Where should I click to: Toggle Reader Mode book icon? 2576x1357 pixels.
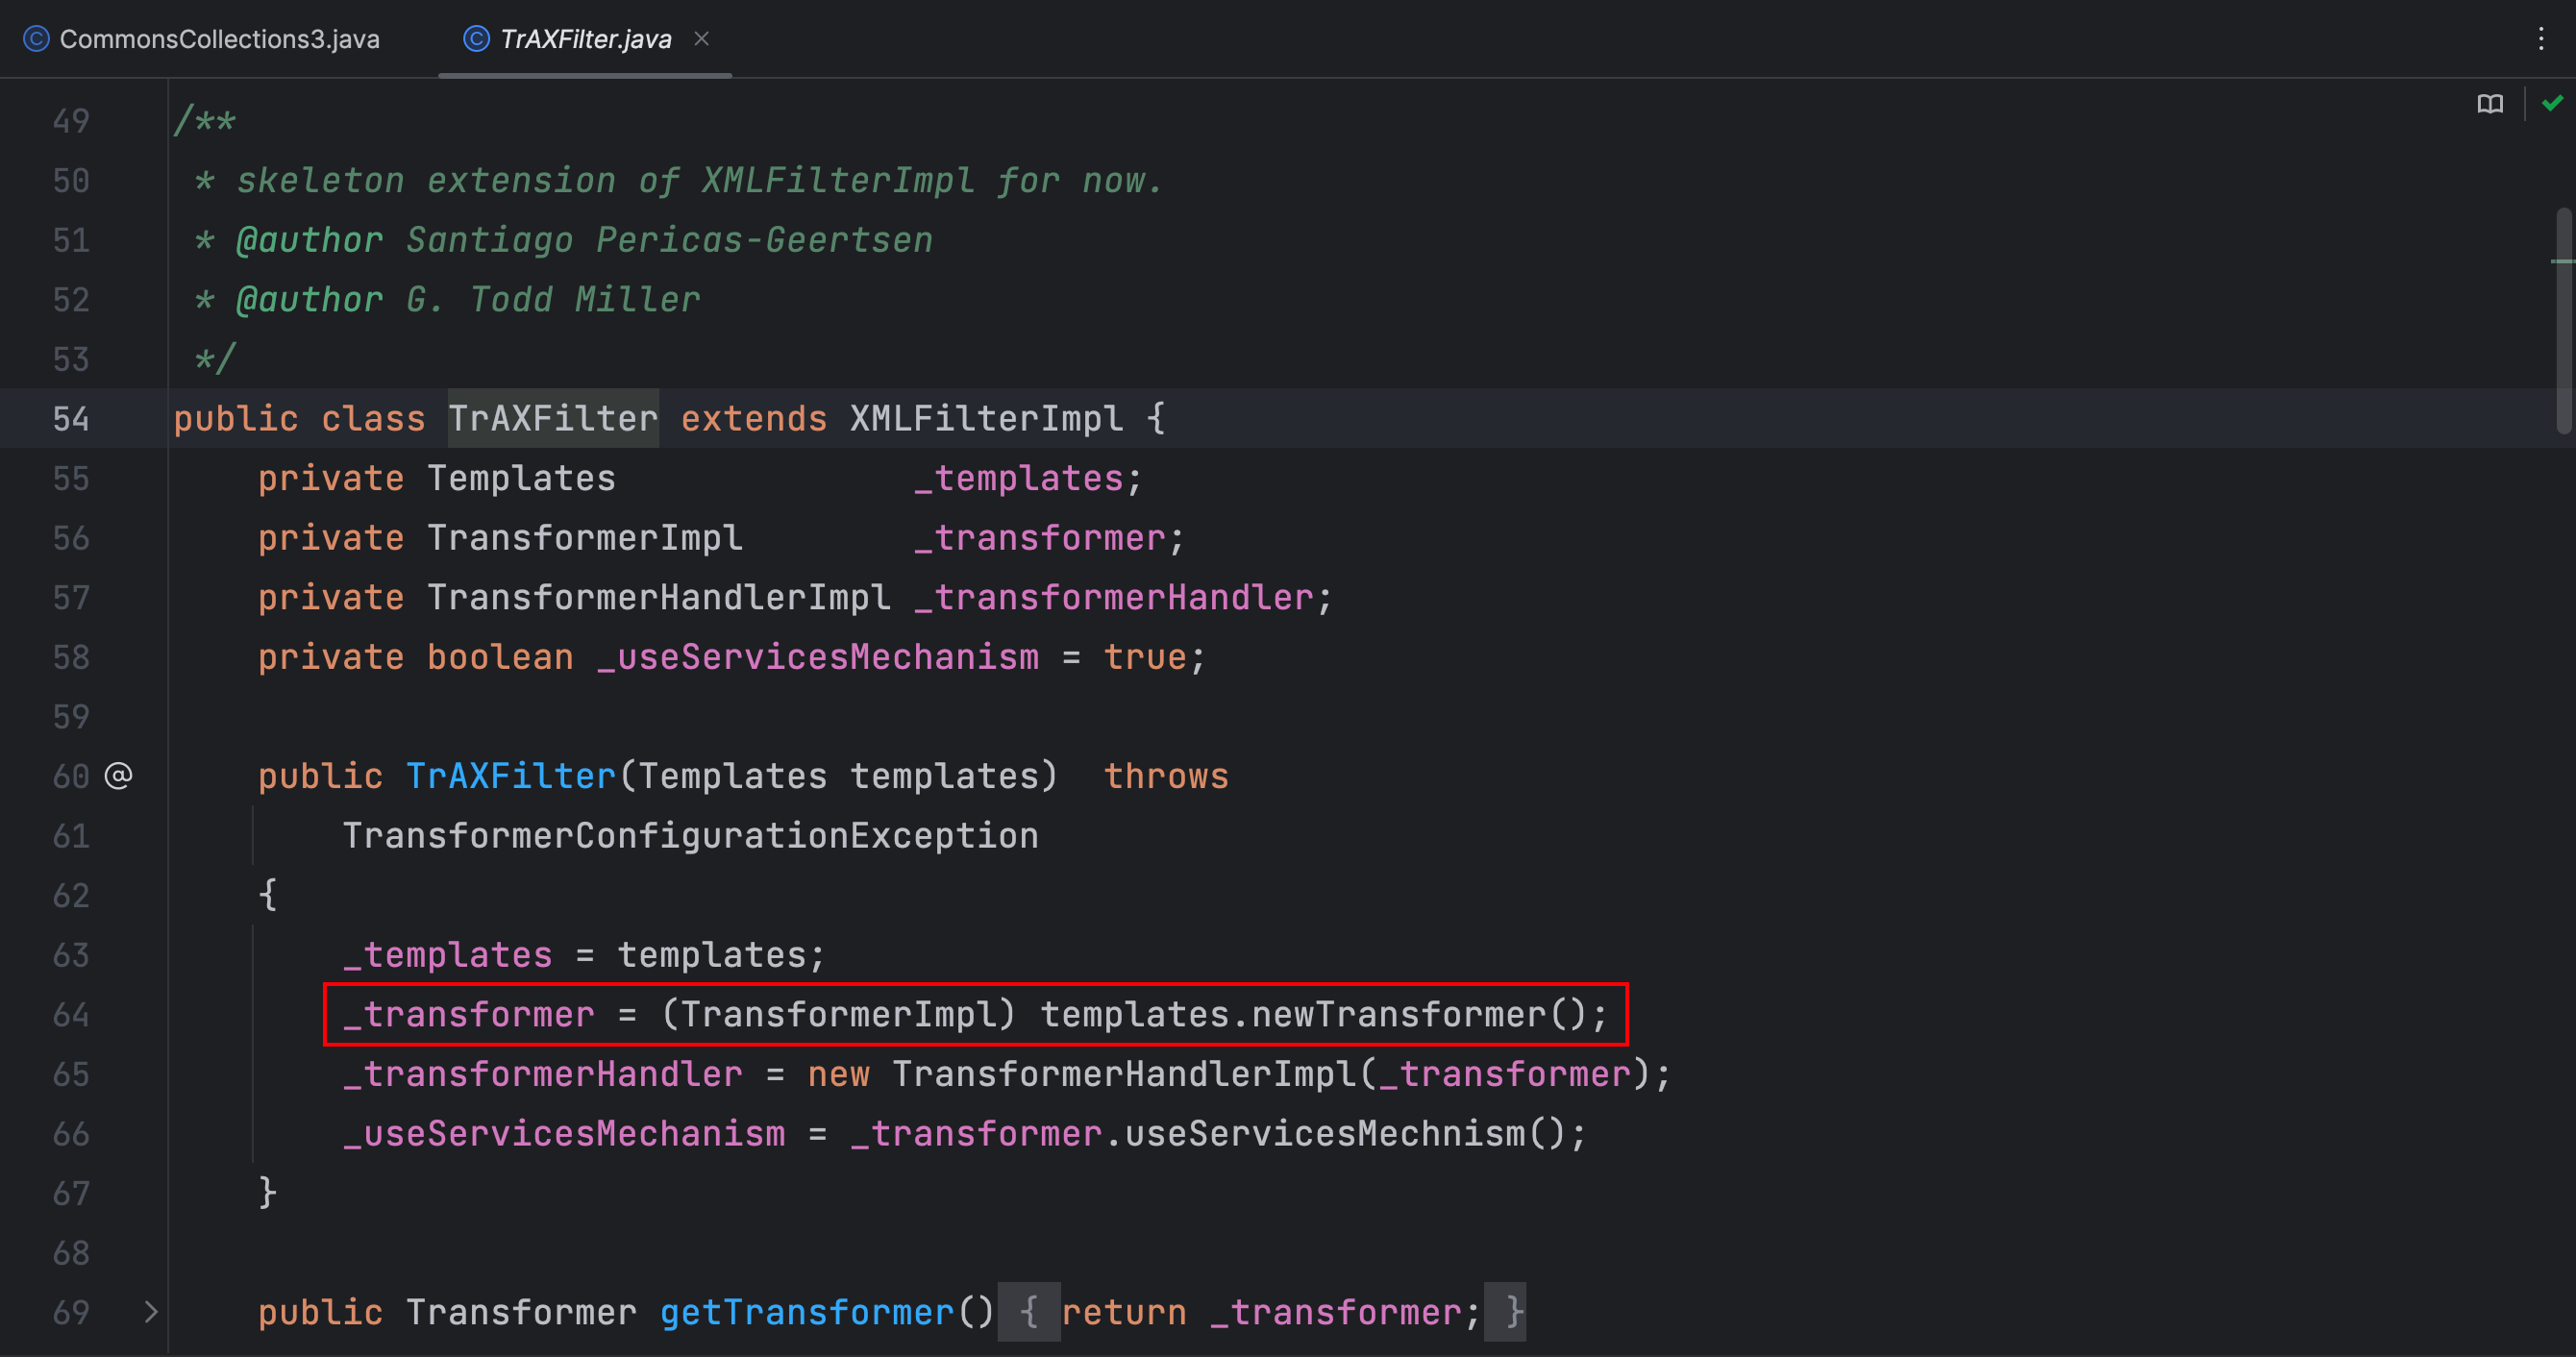click(2490, 104)
